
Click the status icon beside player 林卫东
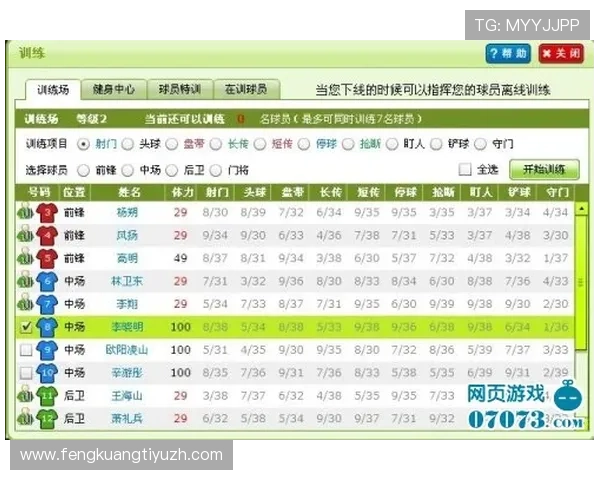(26, 280)
